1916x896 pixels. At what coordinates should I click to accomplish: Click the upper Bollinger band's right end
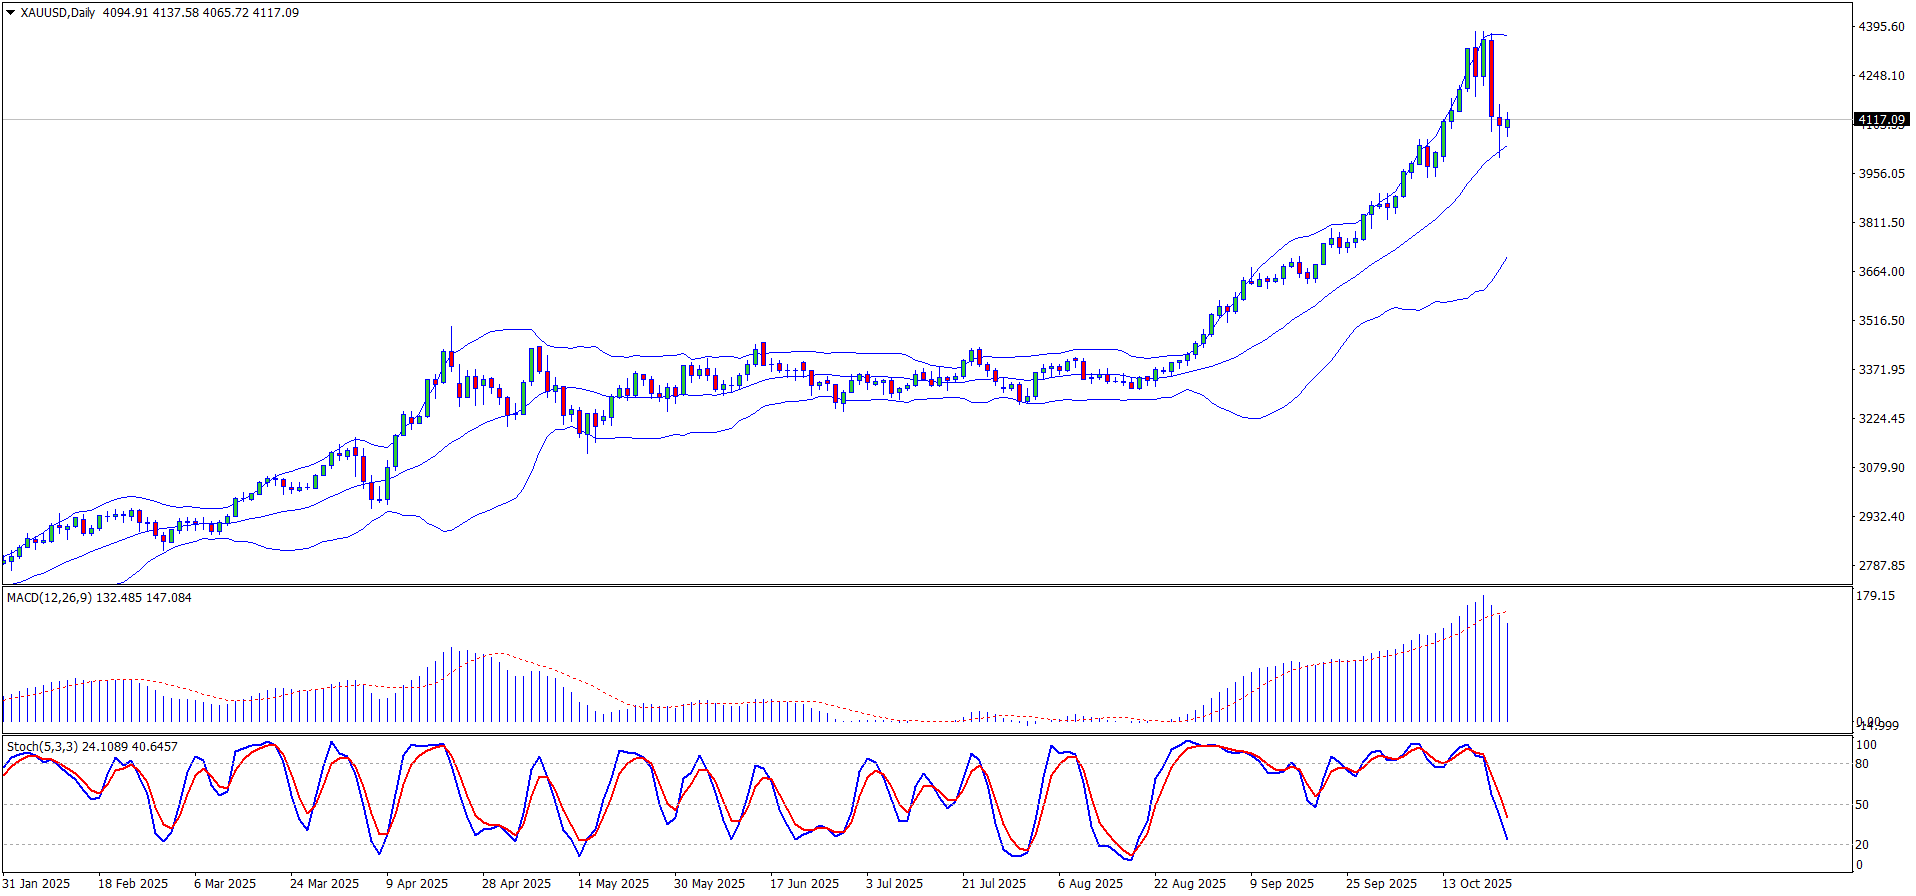coord(1504,36)
